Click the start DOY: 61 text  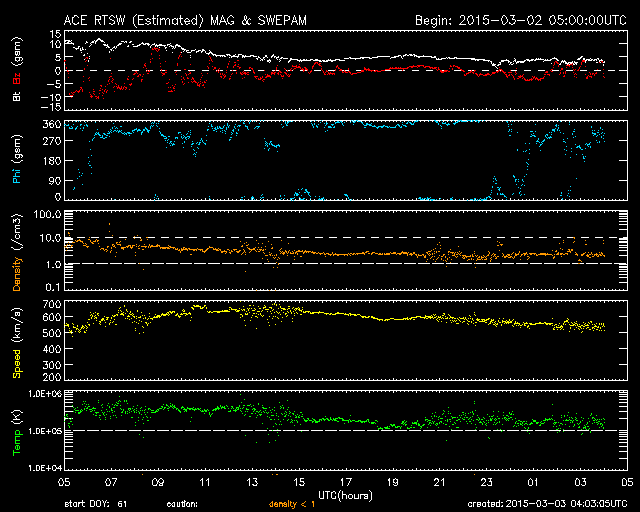[x=97, y=503]
